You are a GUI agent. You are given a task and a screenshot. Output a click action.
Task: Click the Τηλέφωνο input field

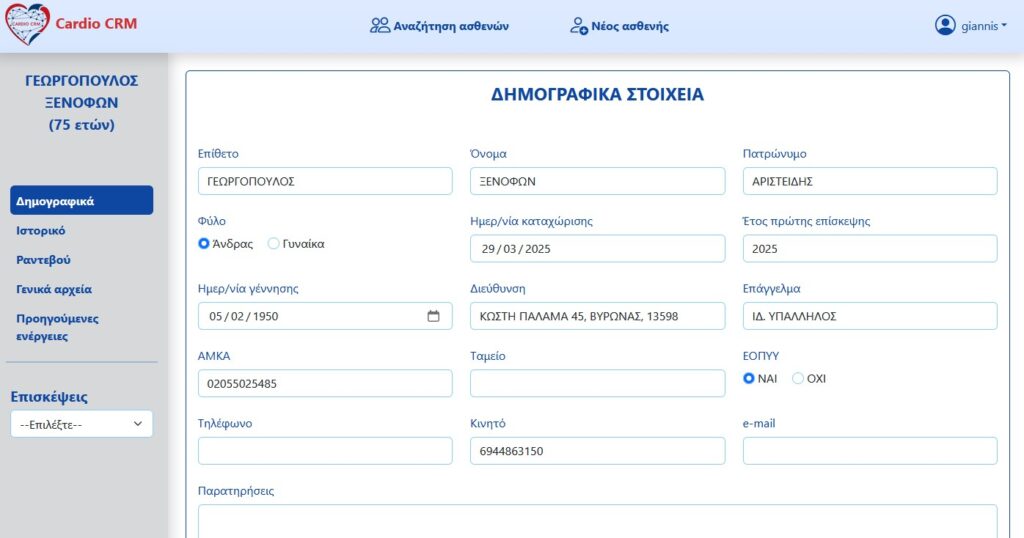tap(325, 451)
